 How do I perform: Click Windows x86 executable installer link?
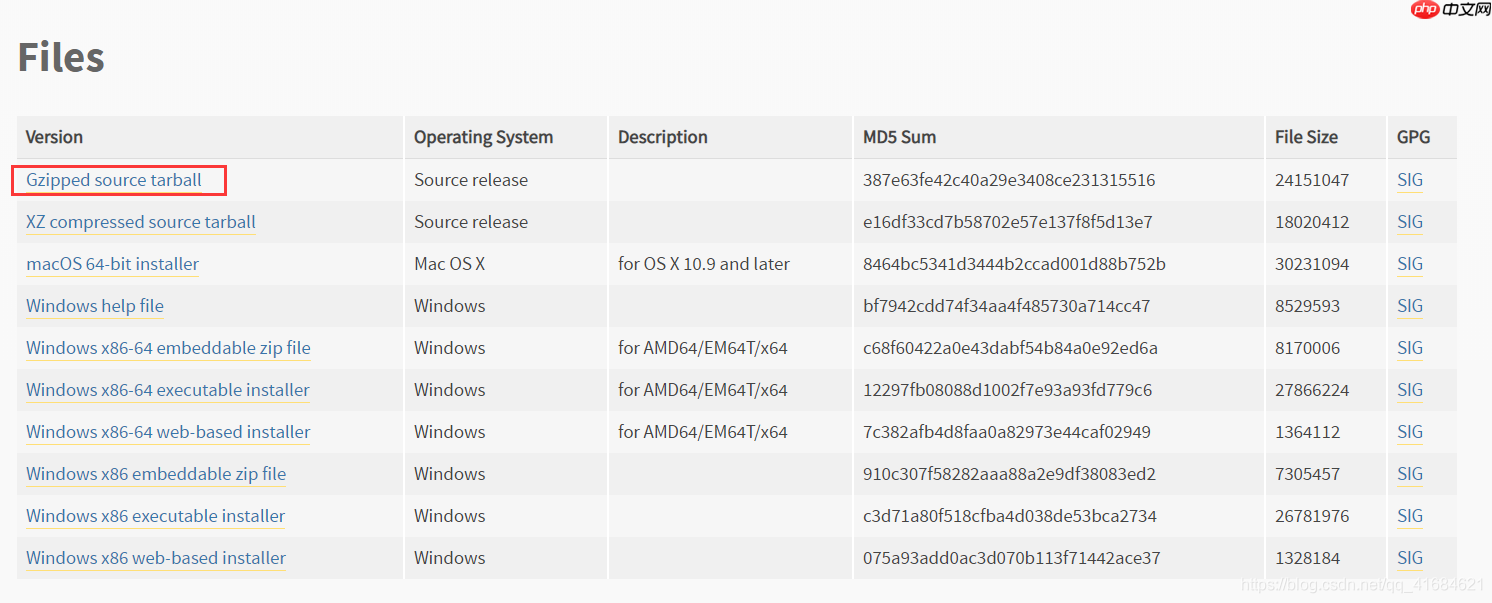[x=156, y=516]
